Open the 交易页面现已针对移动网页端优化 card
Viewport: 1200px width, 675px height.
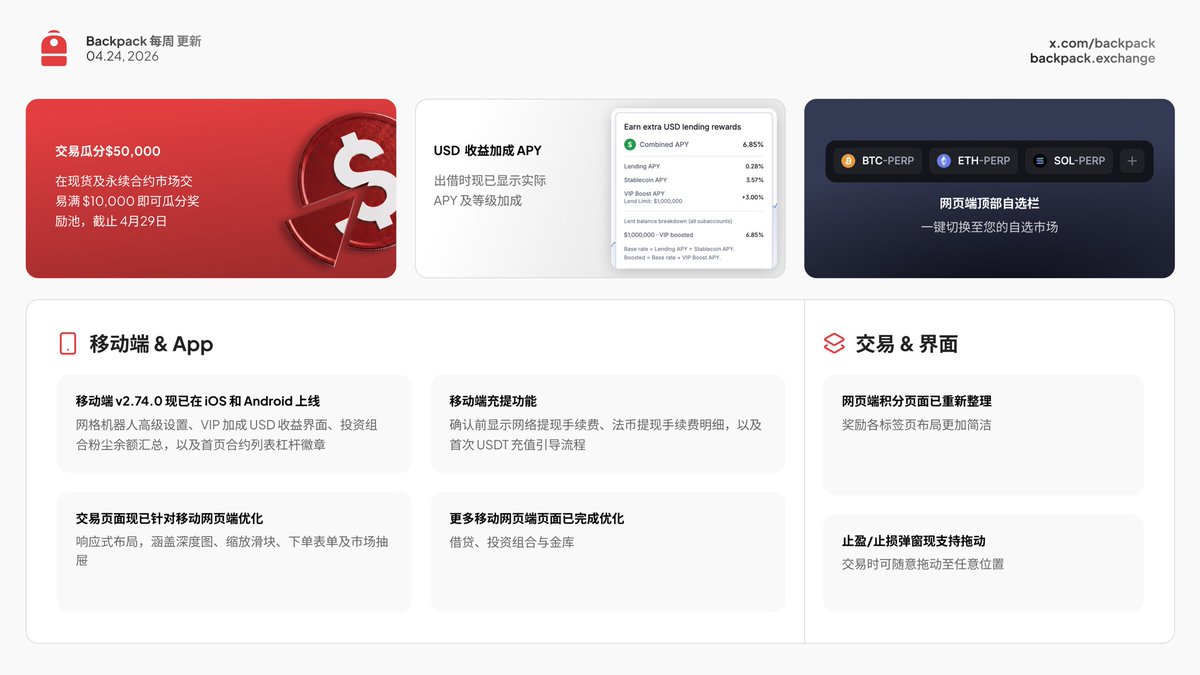point(234,551)
